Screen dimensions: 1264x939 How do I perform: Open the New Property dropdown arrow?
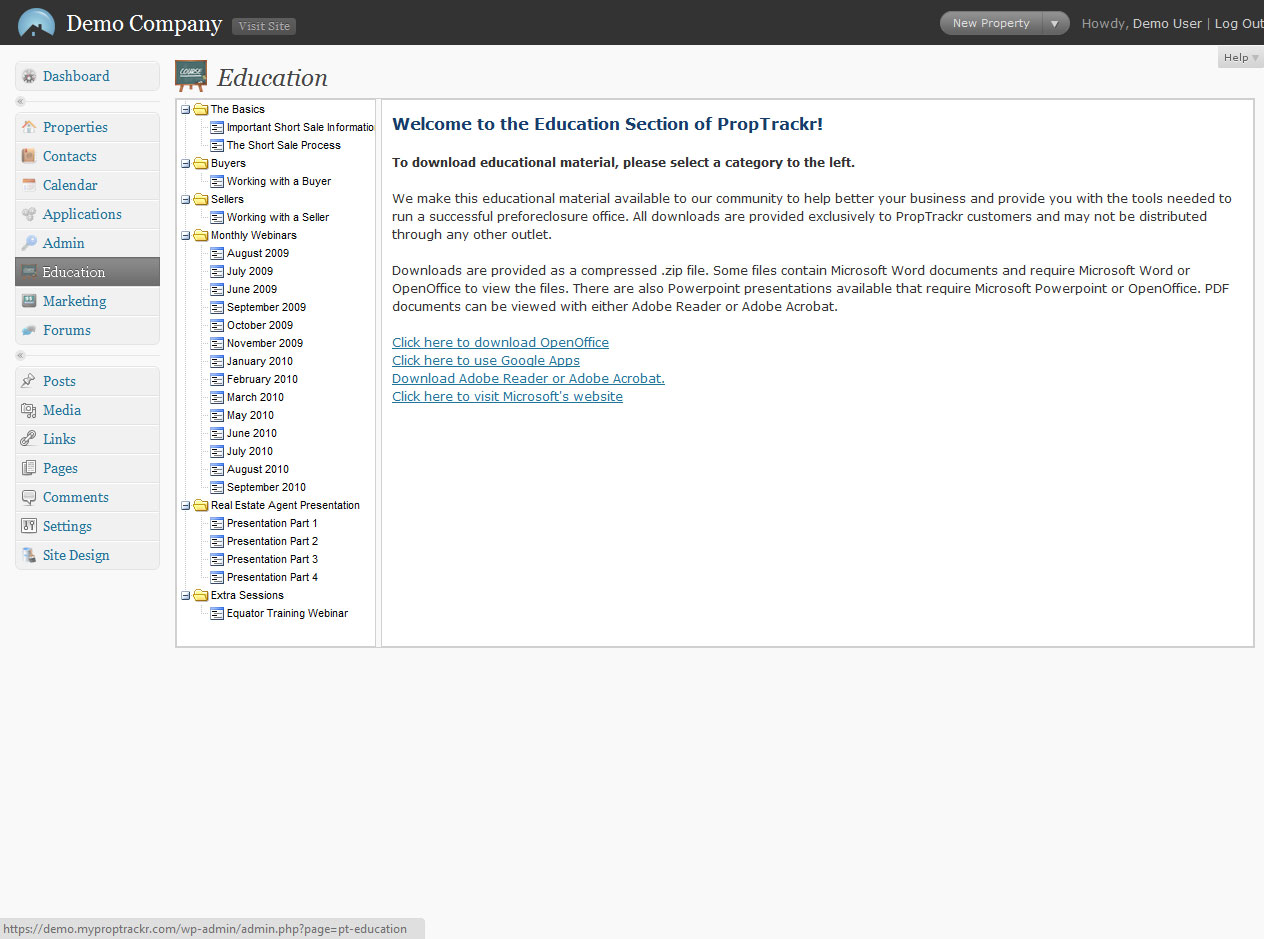pyautogui.click(x=1054, y=23)
